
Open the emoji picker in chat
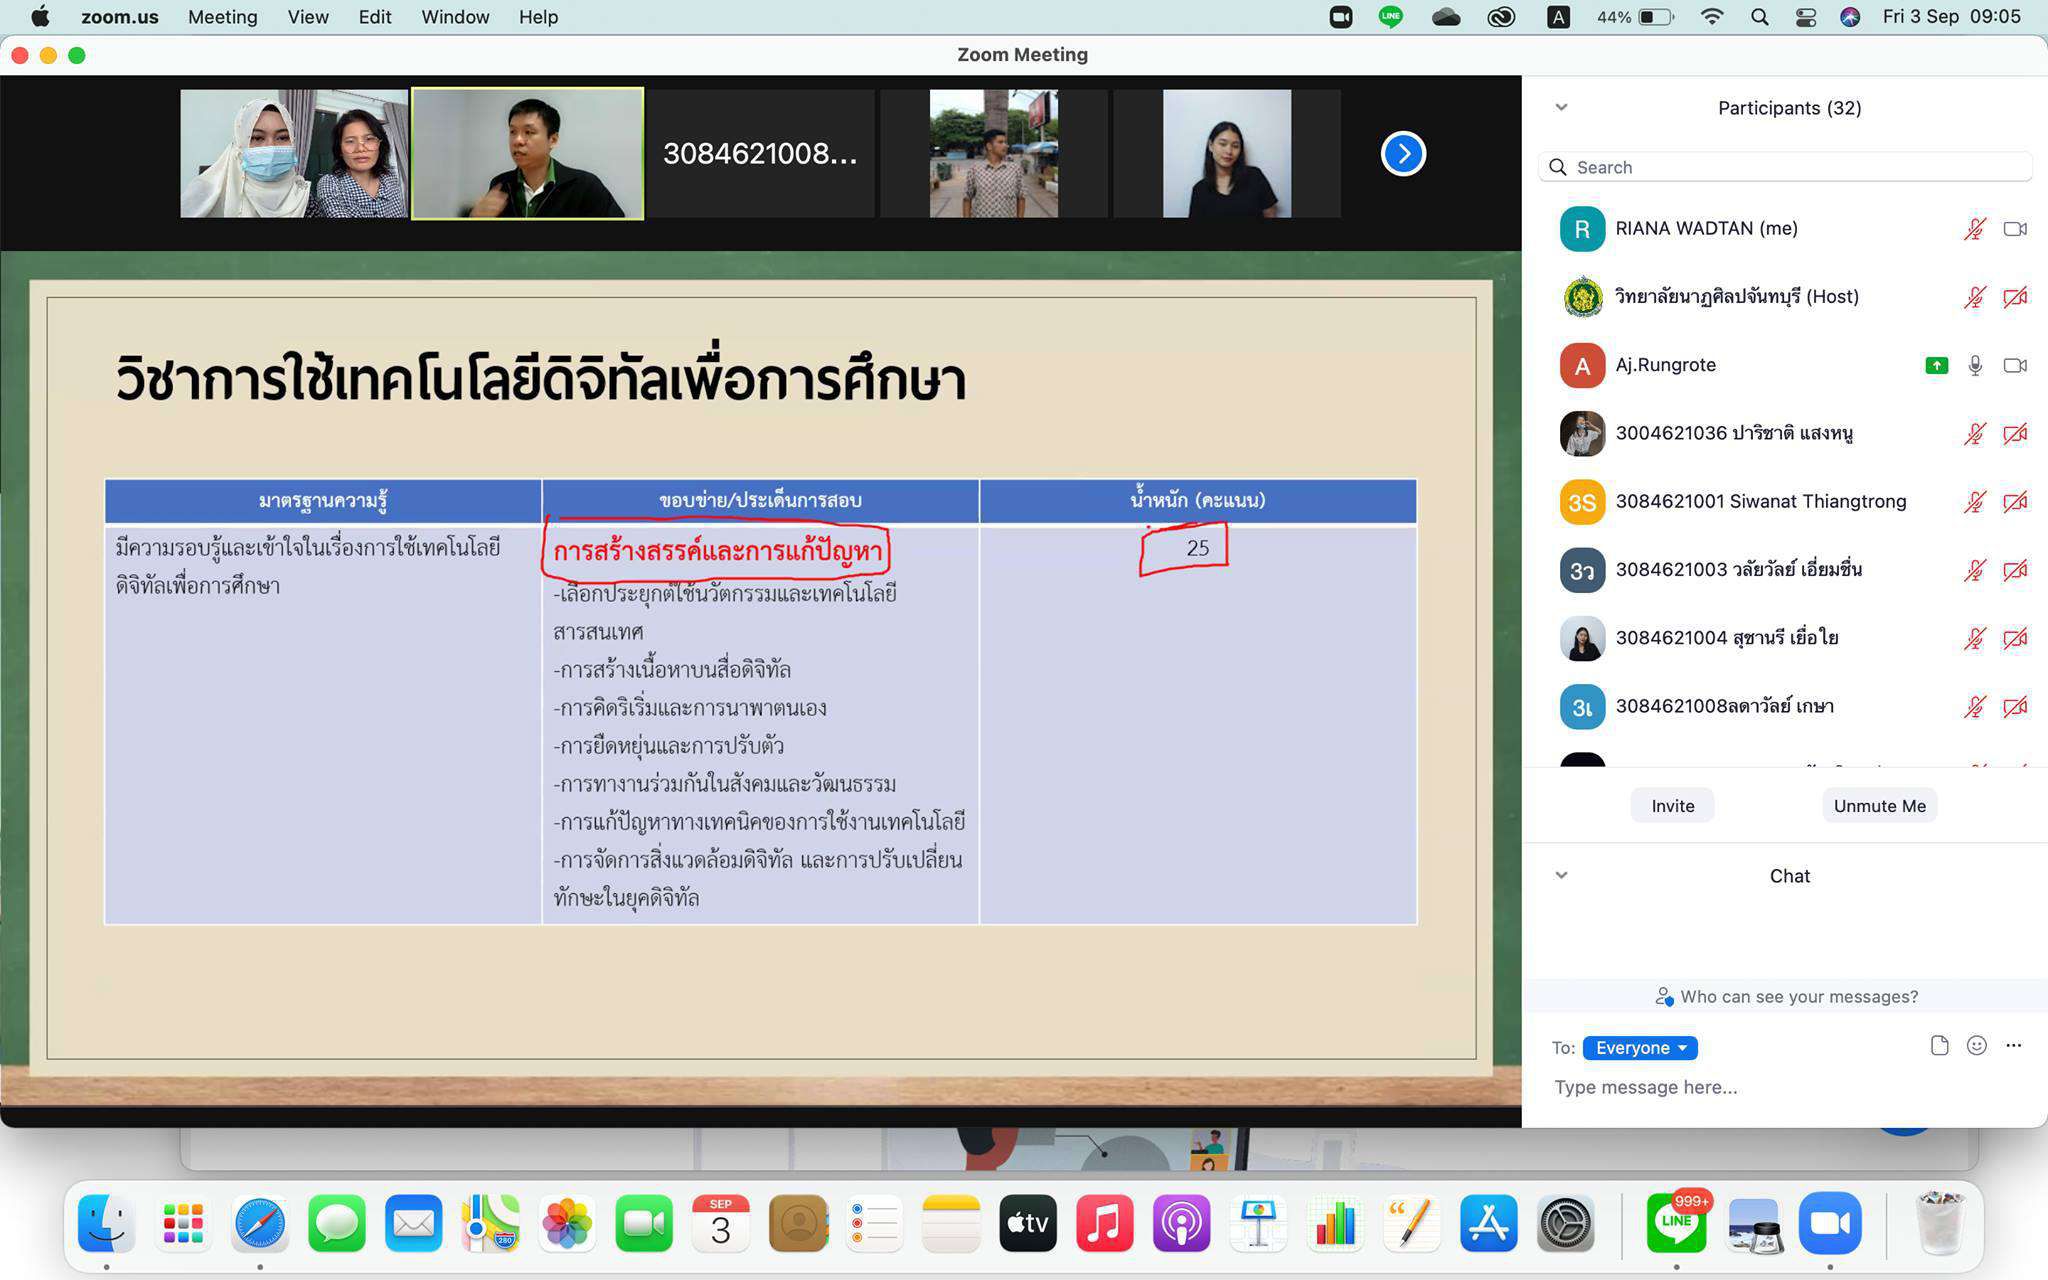pyautogui.click(x=1976, y=1046)
